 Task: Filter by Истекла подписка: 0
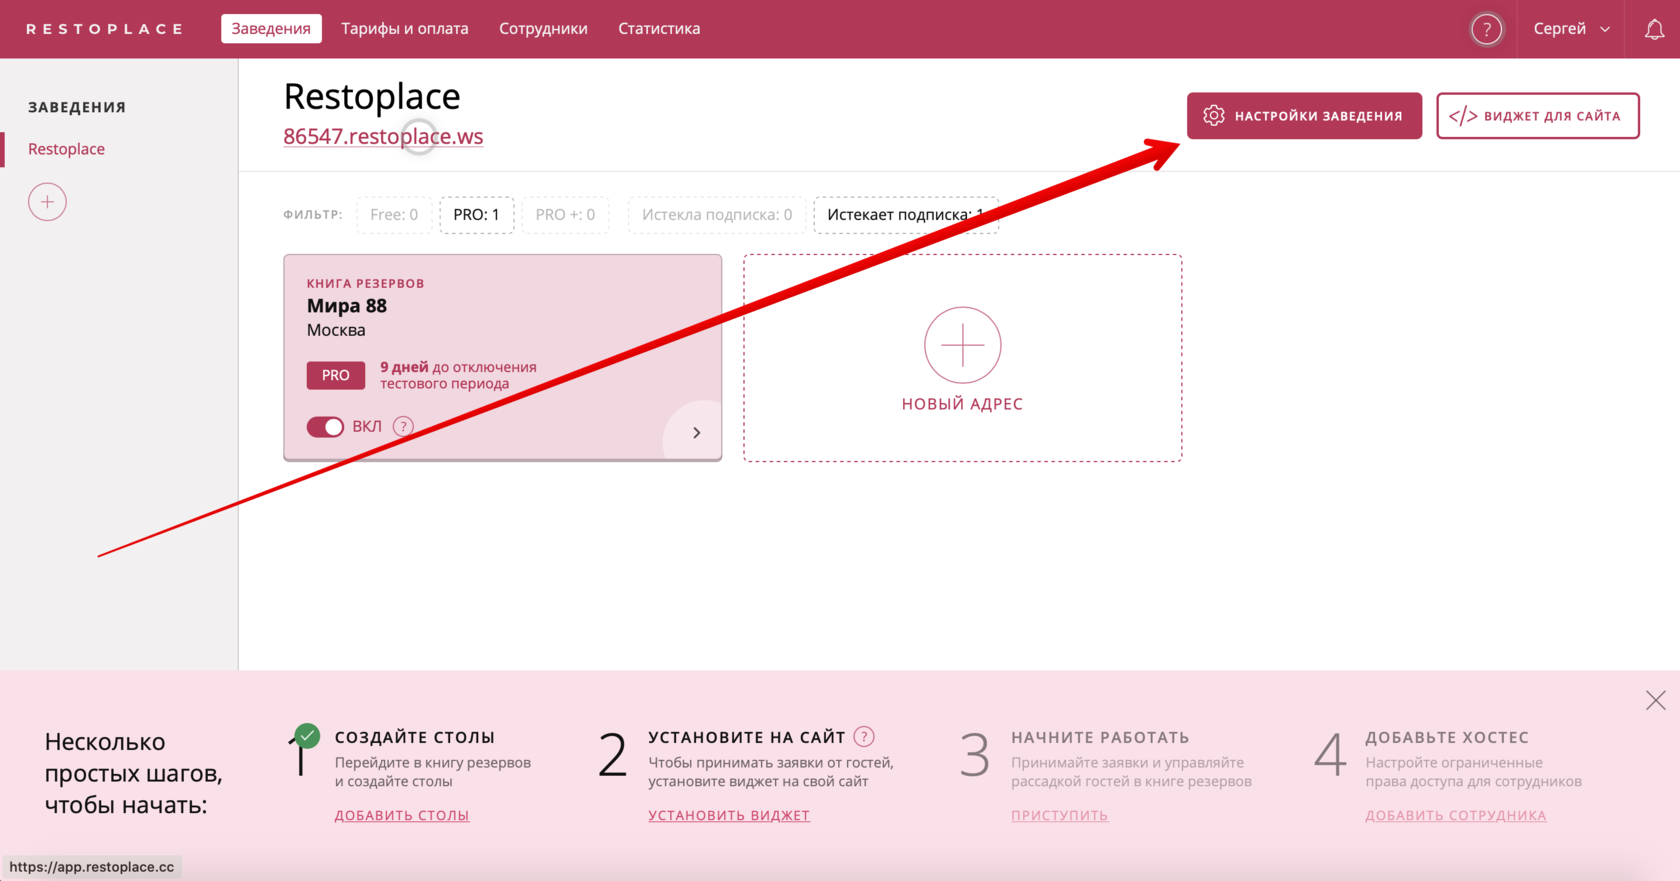[717, 215]
